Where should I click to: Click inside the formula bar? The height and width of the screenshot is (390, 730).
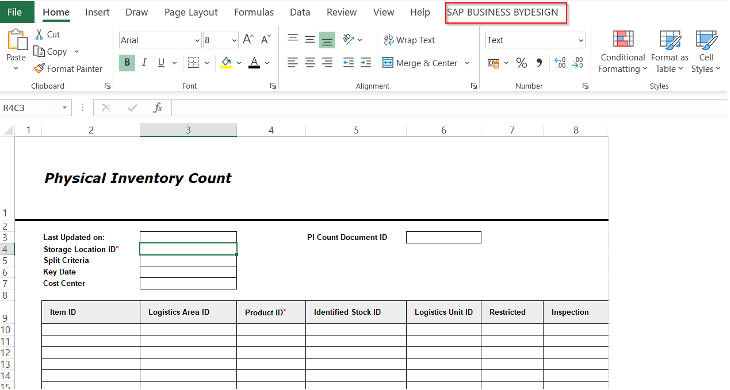(449, 108)
